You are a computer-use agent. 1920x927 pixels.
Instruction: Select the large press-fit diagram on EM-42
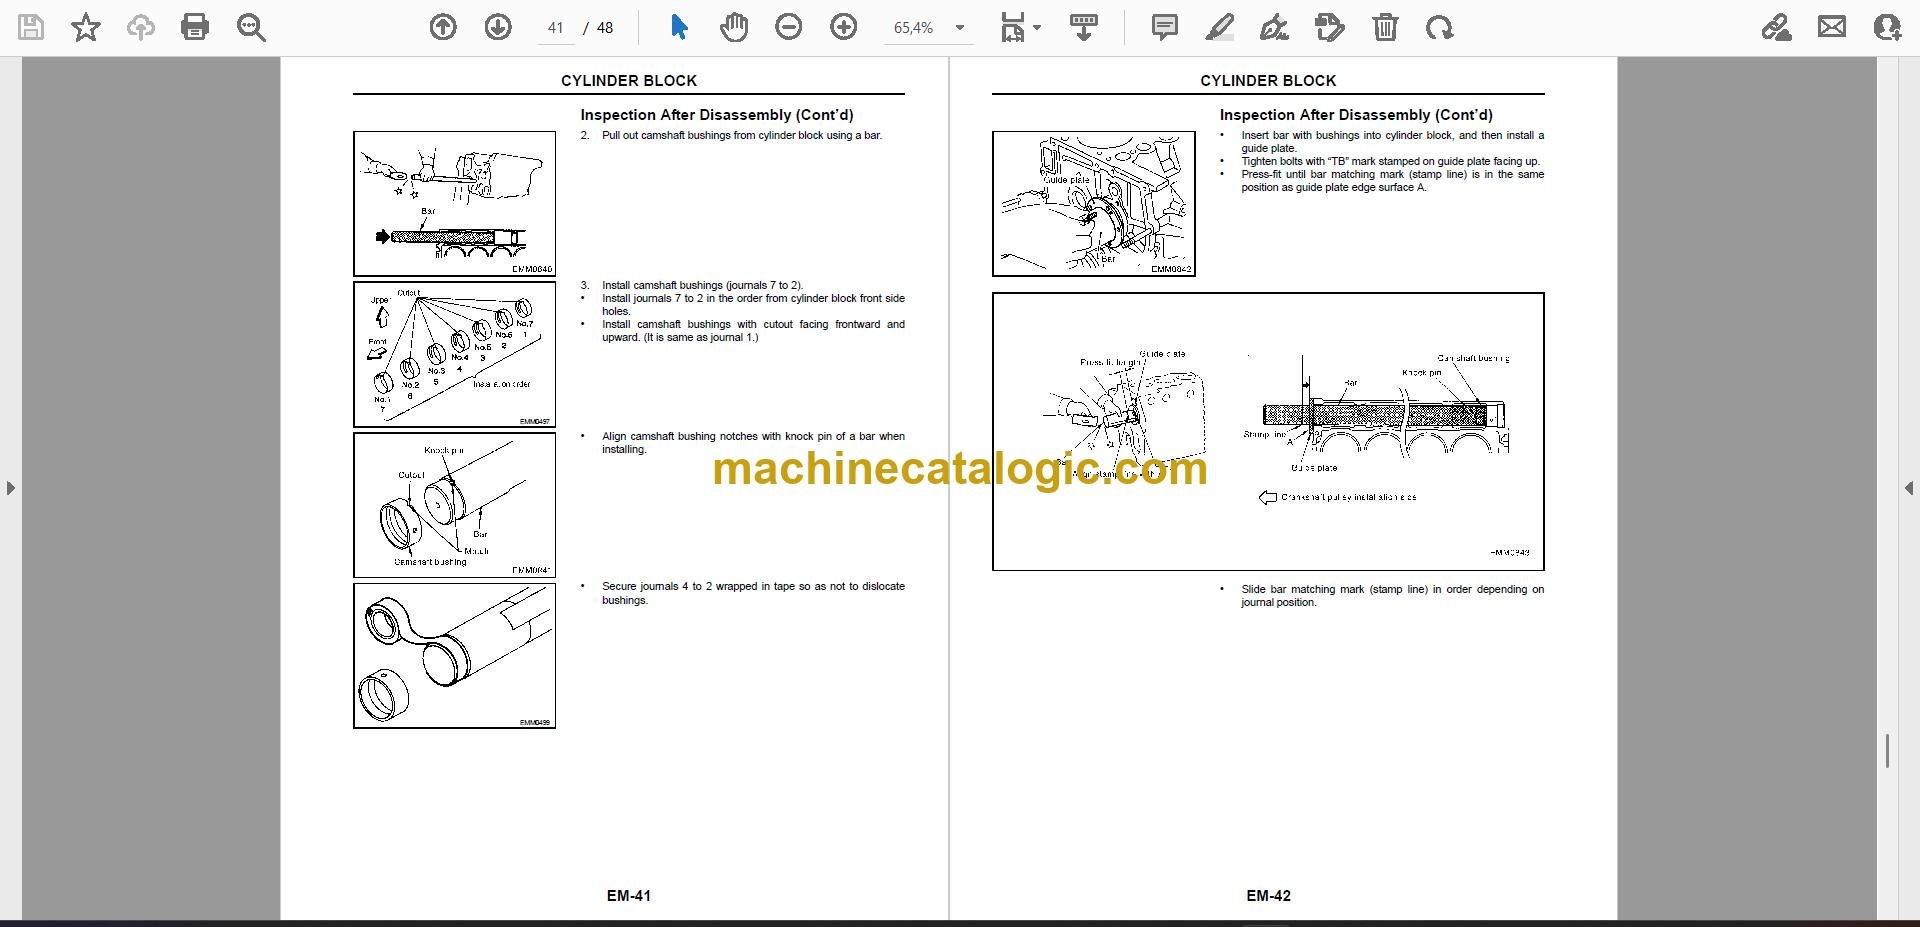click(1268, 432)
